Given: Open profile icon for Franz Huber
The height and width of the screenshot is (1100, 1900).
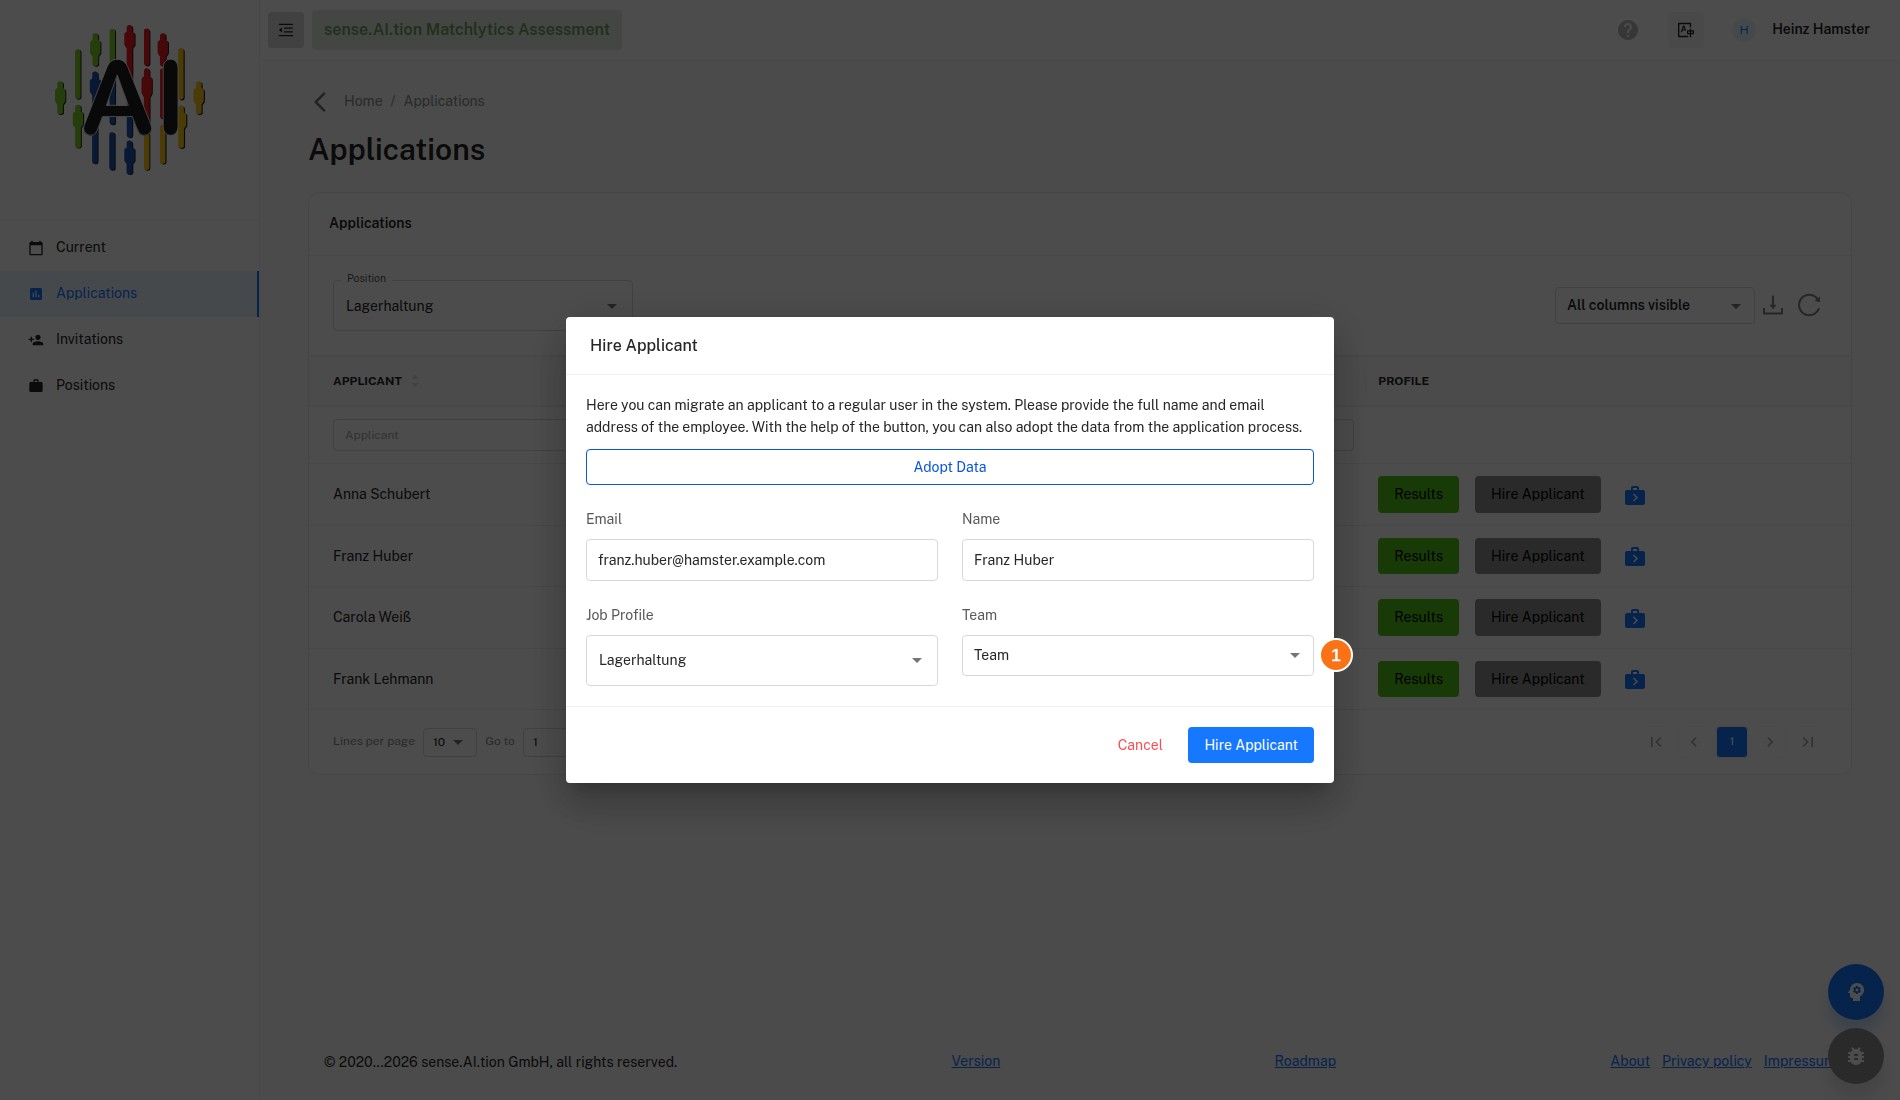Looking at the screenshot, I should (x=1635, y=556).
